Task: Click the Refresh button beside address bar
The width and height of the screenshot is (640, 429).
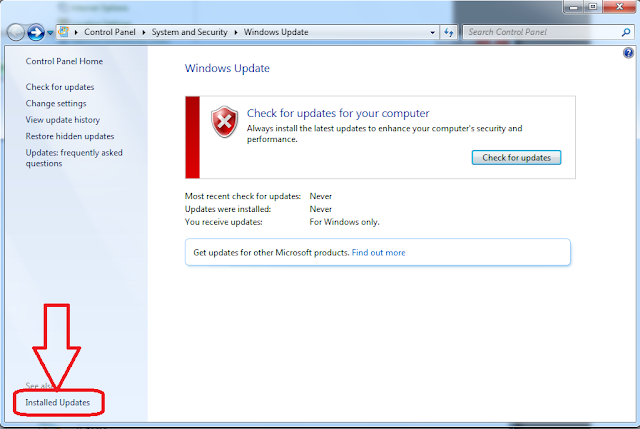Action: coord(449,32)
